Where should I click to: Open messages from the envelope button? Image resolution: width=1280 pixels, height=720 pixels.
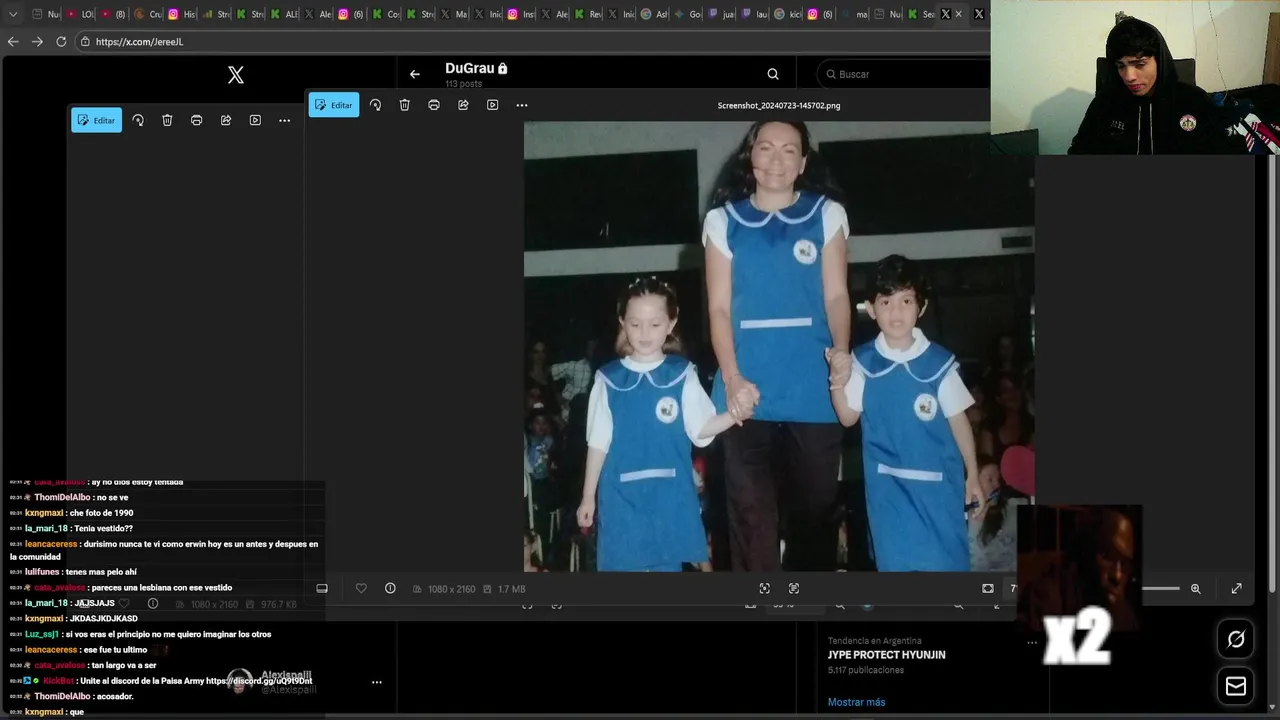pyautogui.click(x=1236, y=686)
